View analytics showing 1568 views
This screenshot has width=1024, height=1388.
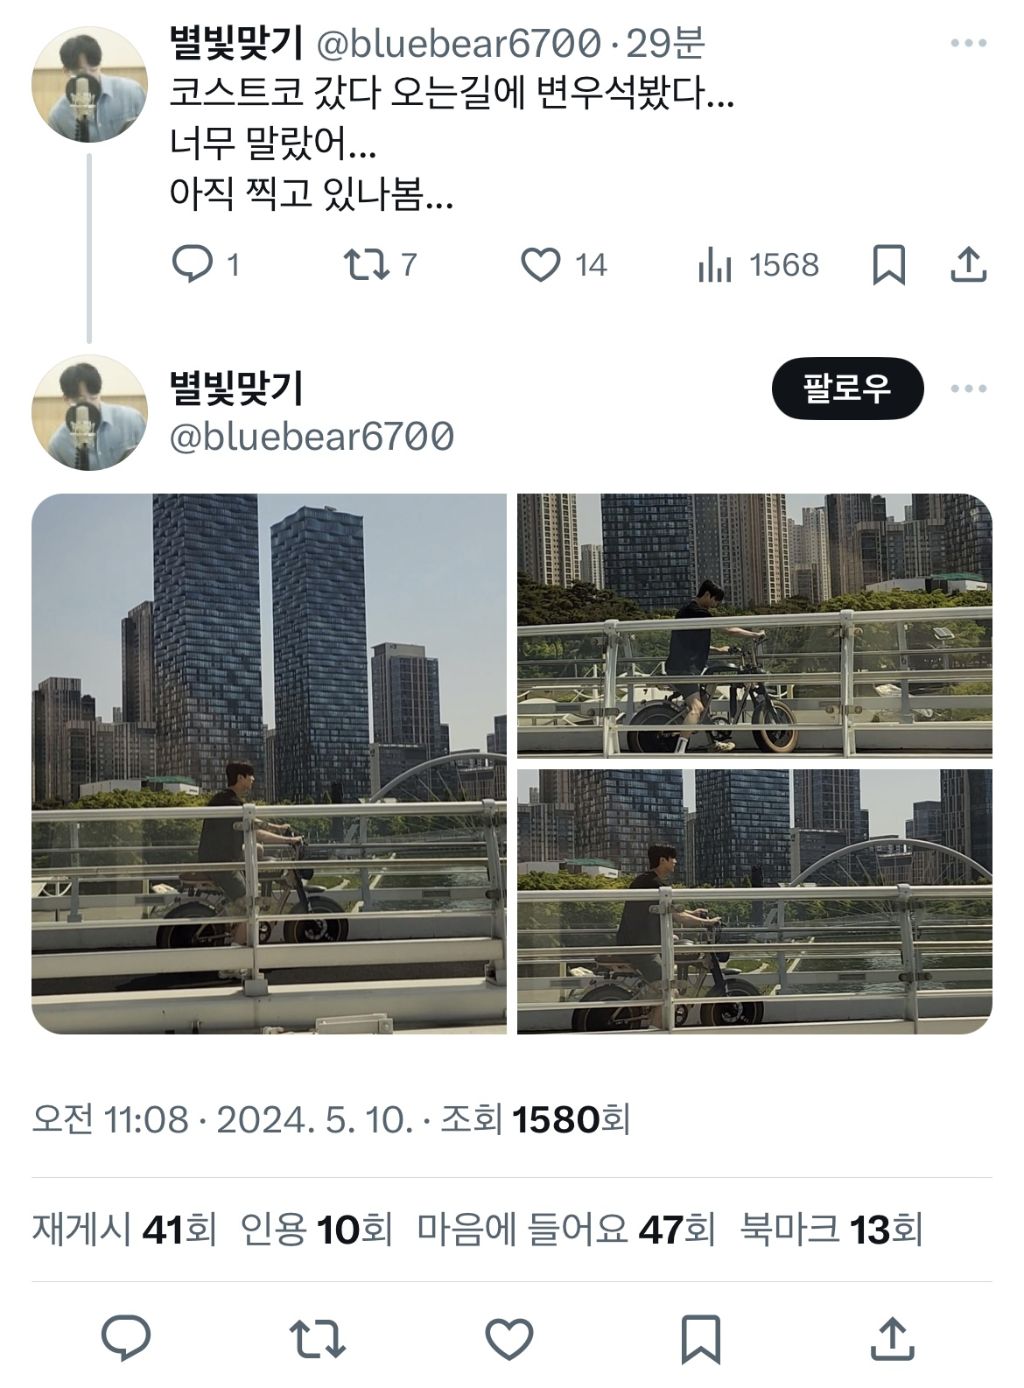click(x=758, y=265)
